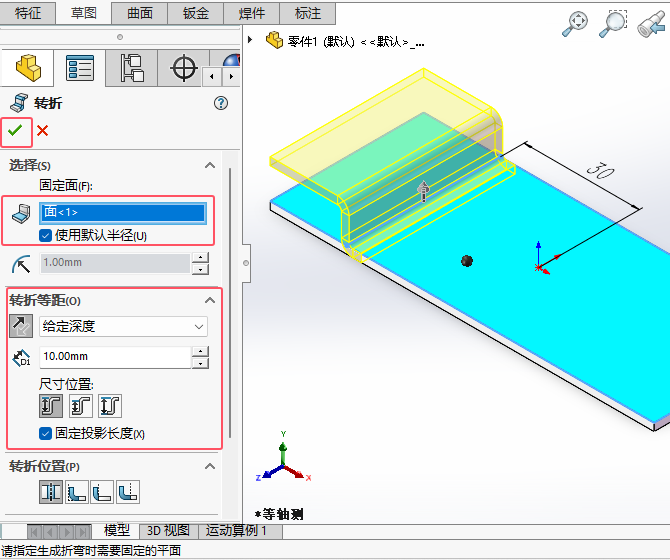670x560 pixels.
Task: Switch to the 3D 视图 bottom tab
Action: 168,531
